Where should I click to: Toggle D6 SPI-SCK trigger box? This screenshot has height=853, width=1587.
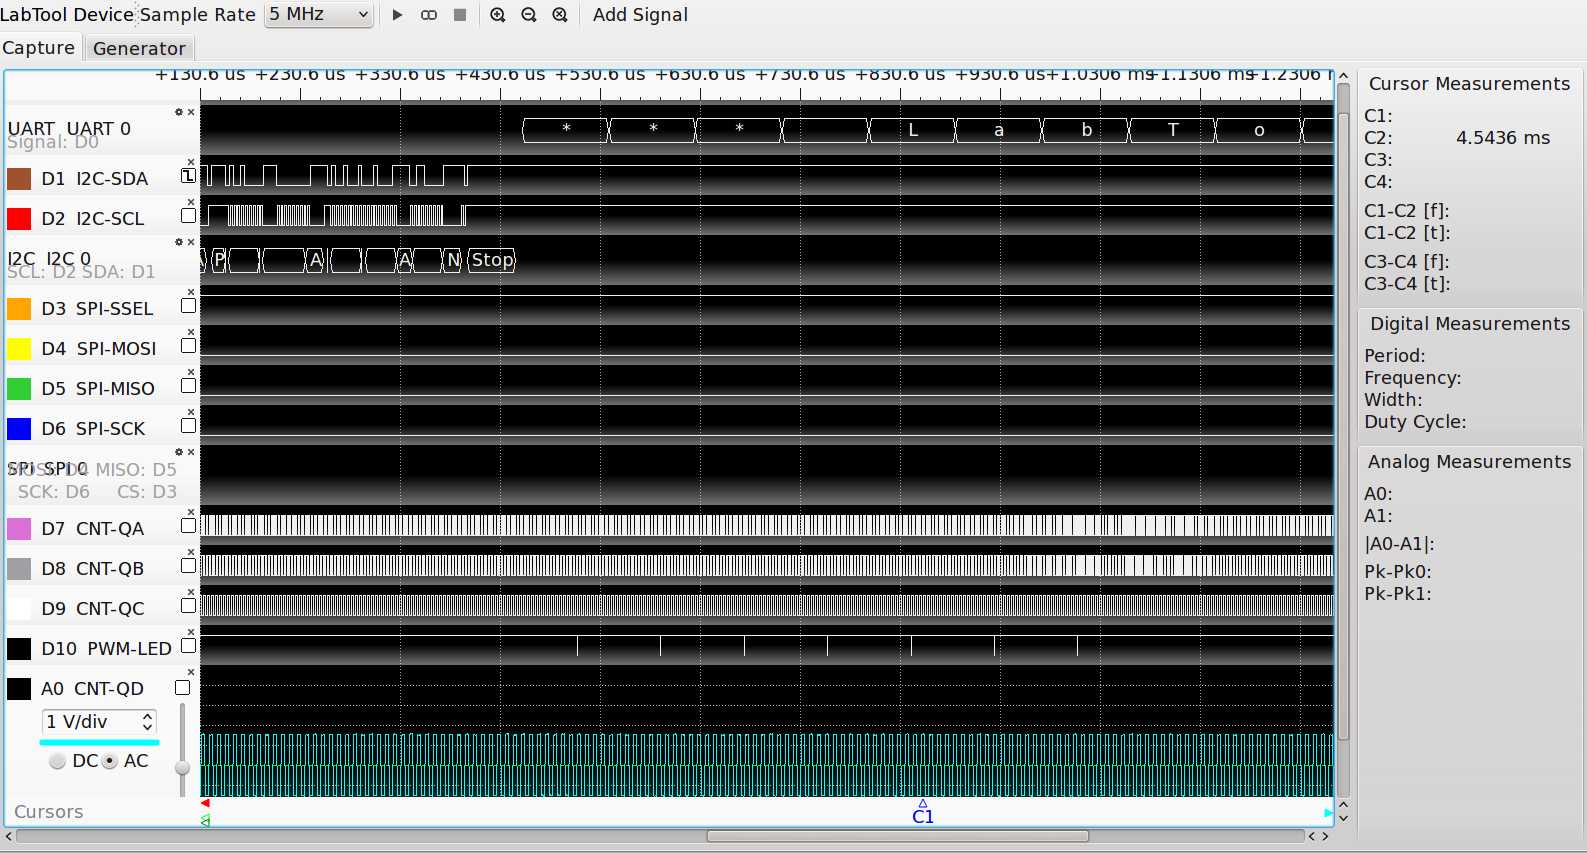188,426
